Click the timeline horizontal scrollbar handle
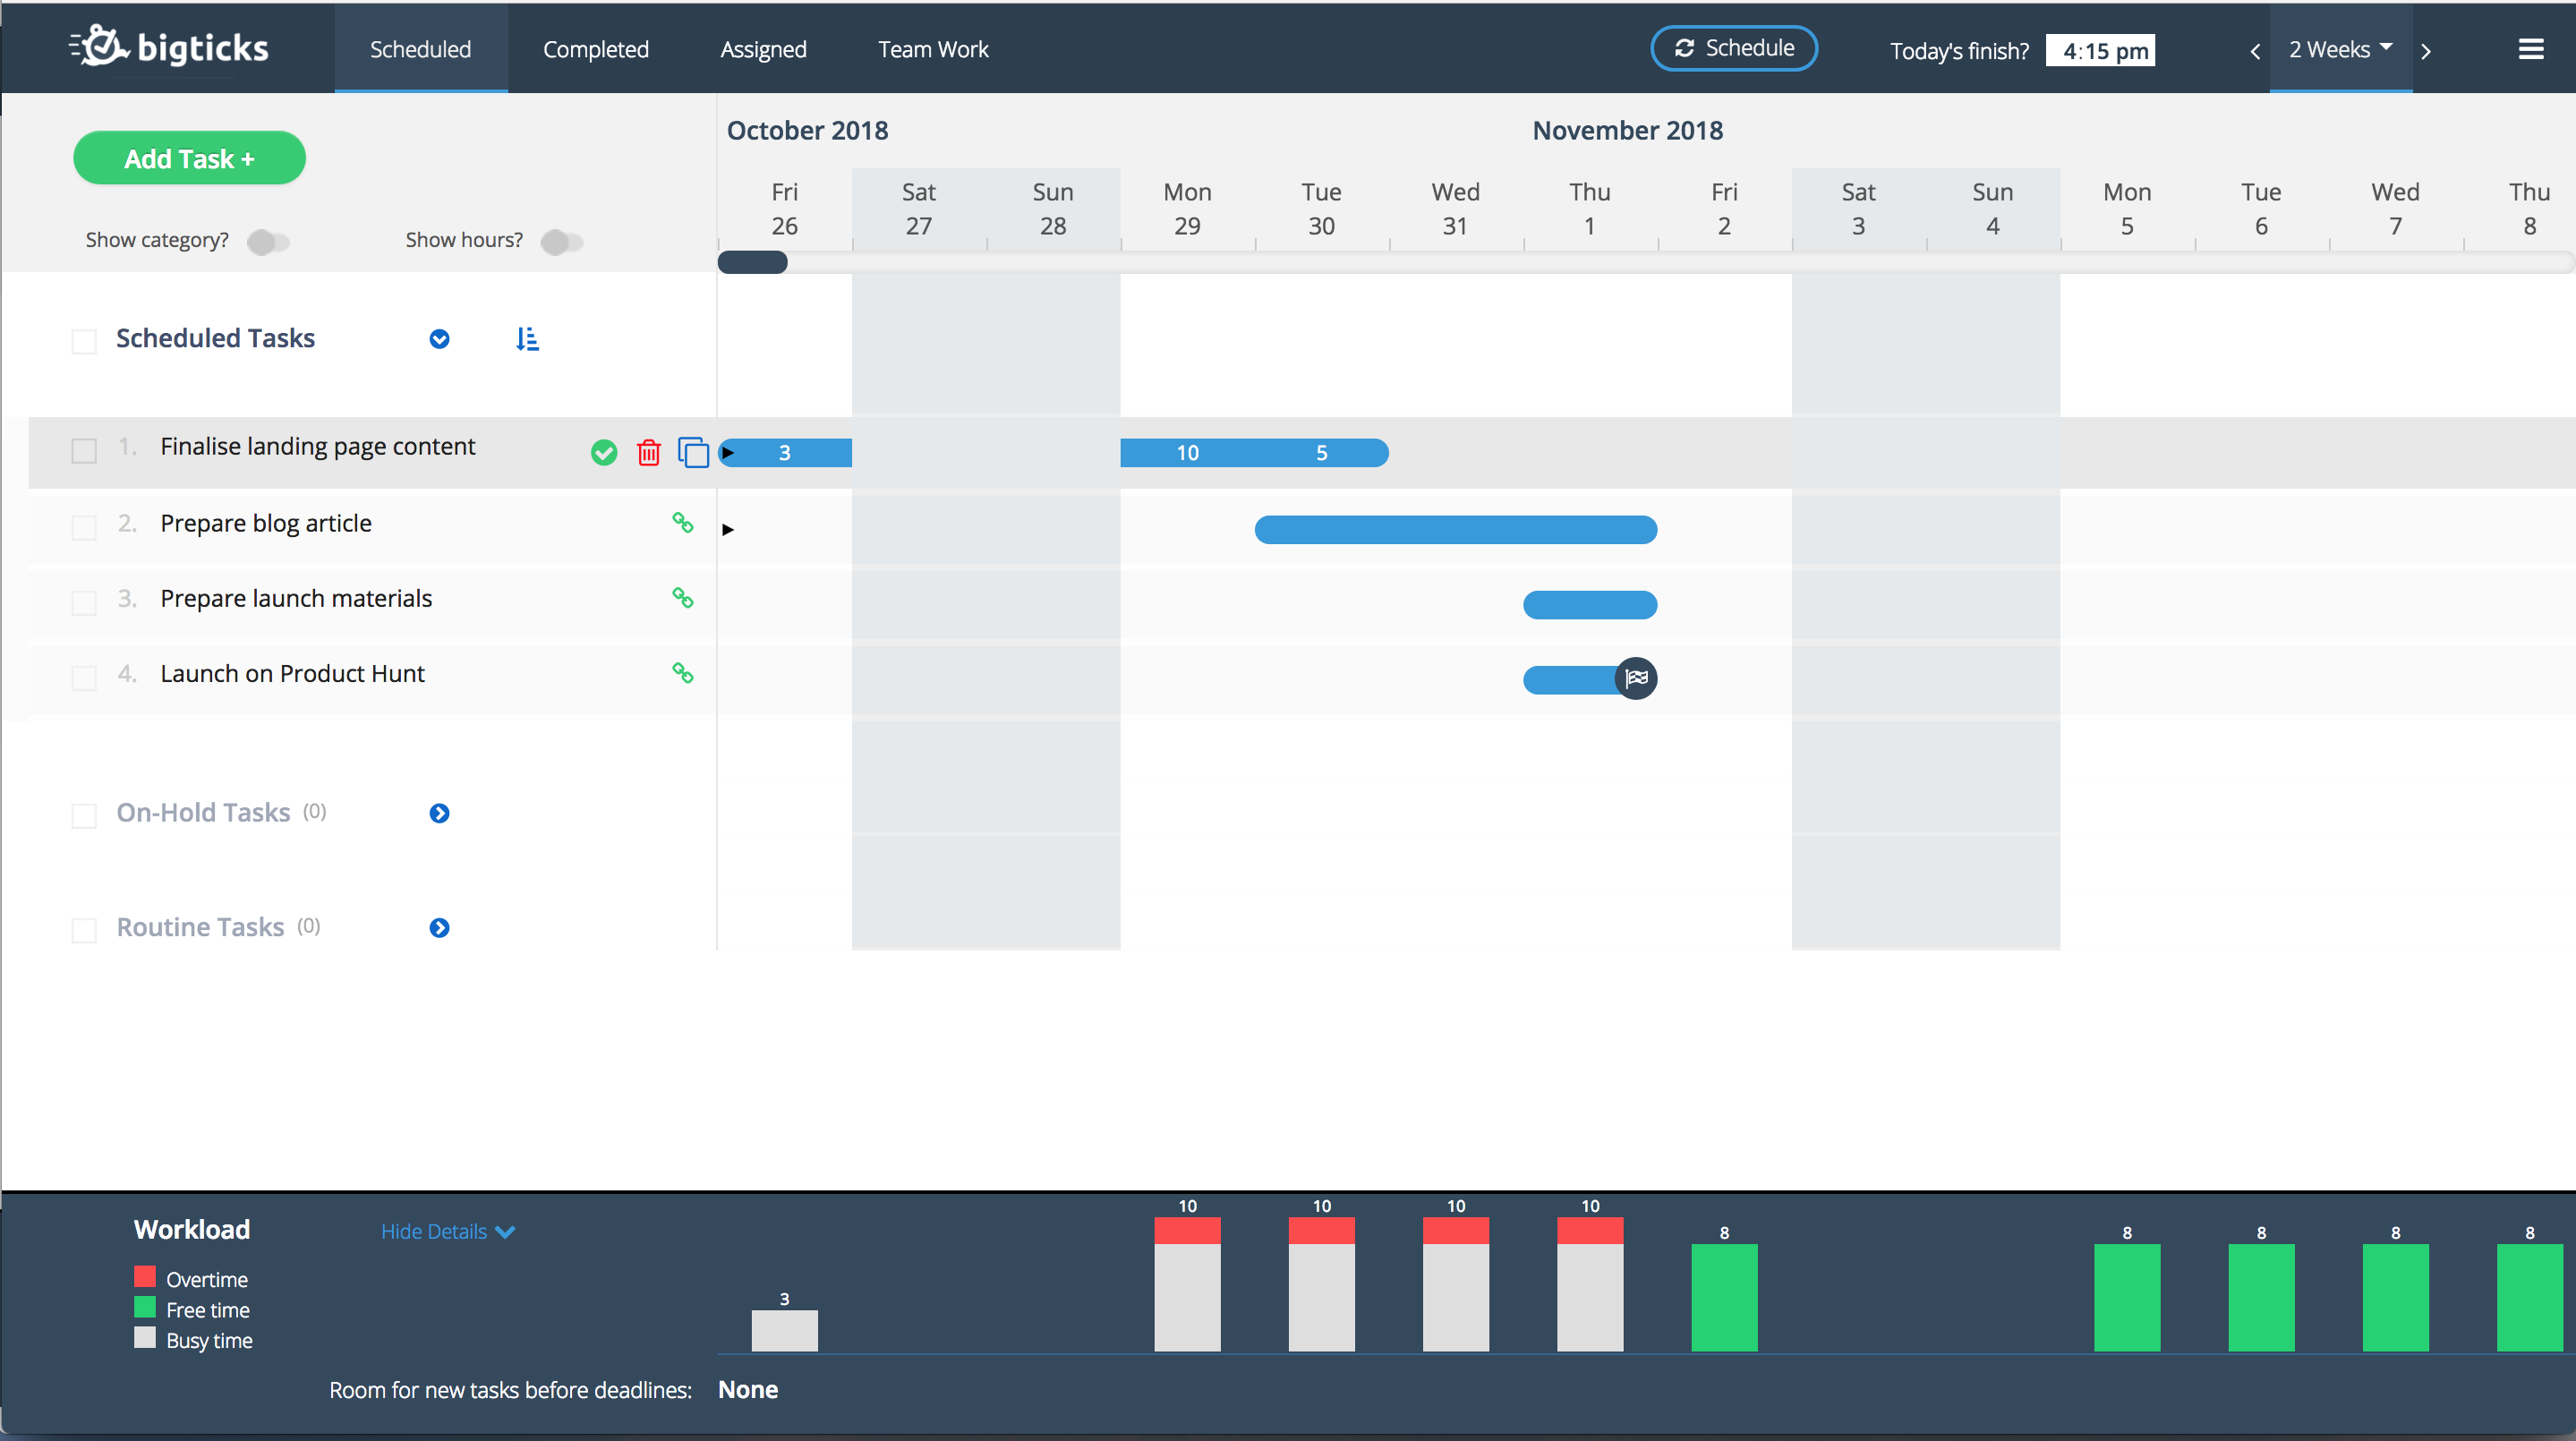 753,263
